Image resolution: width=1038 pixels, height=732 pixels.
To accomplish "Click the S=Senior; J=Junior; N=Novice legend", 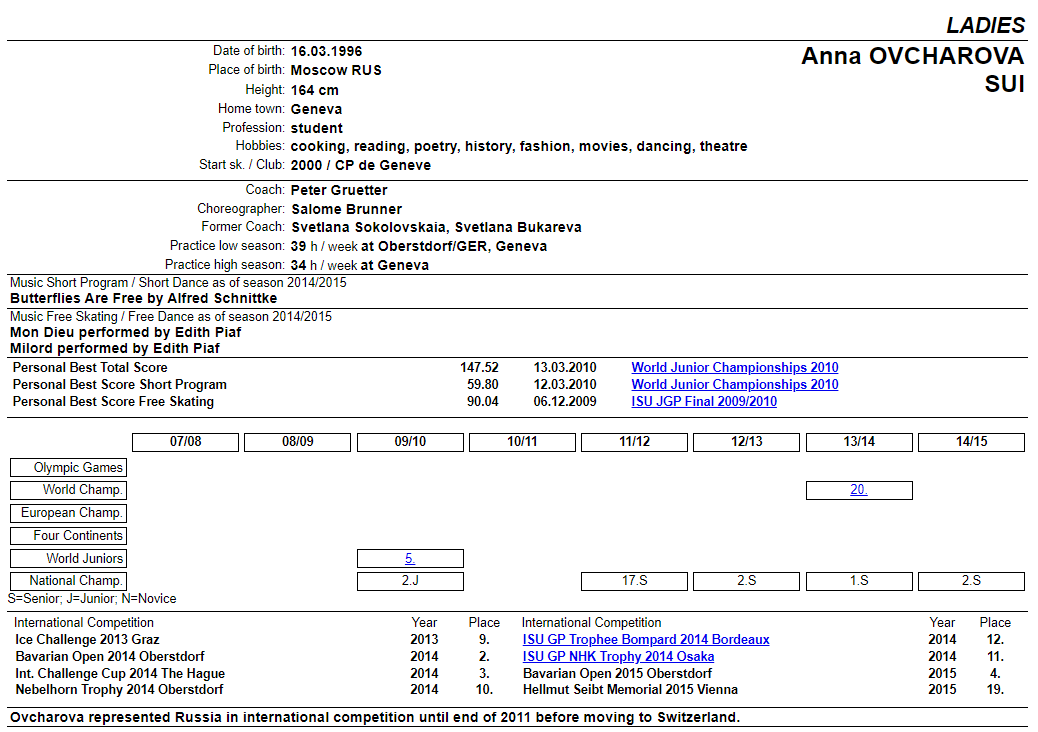I will 92,599.
